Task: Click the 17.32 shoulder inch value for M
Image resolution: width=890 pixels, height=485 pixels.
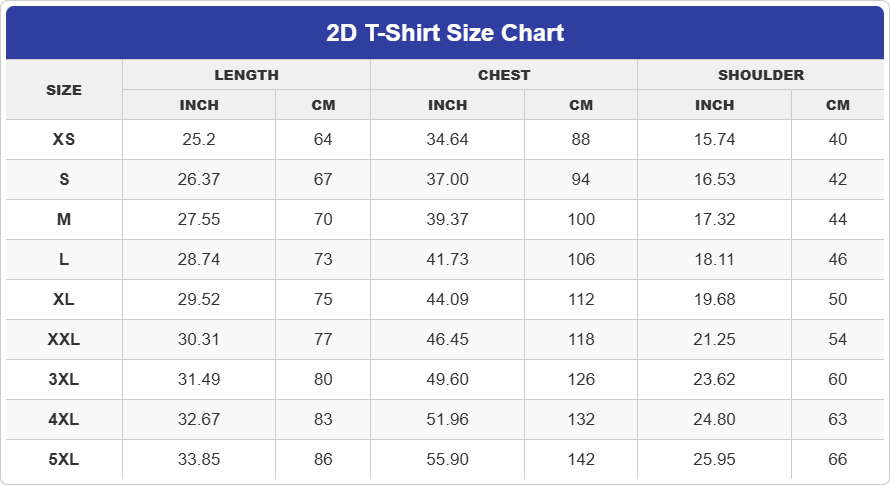Action: [714, 220]
